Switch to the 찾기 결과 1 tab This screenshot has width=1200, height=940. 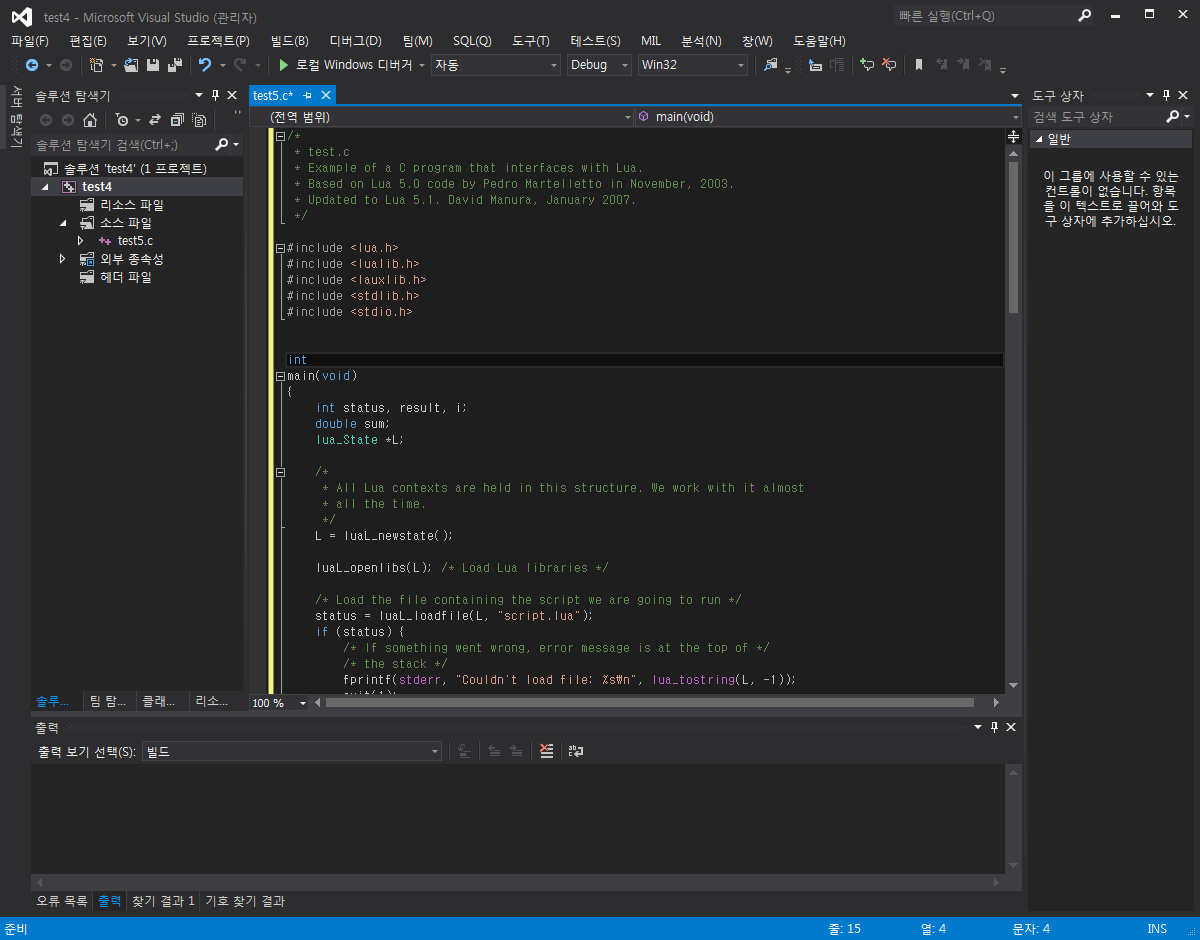point(163,901)
